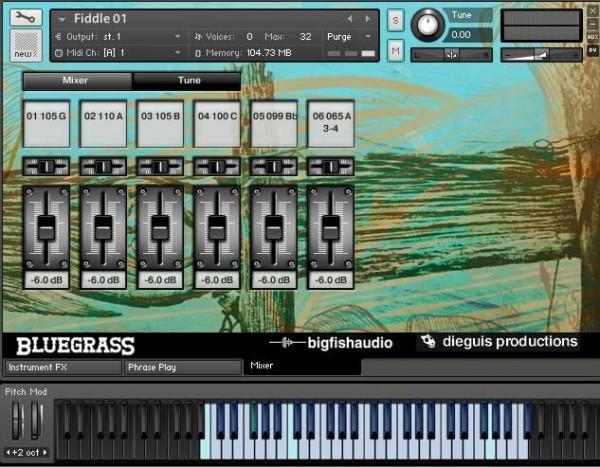Click pan slider under pad 02 110 A
Screen dimensions: 600x467
click(x=103, y=167)
